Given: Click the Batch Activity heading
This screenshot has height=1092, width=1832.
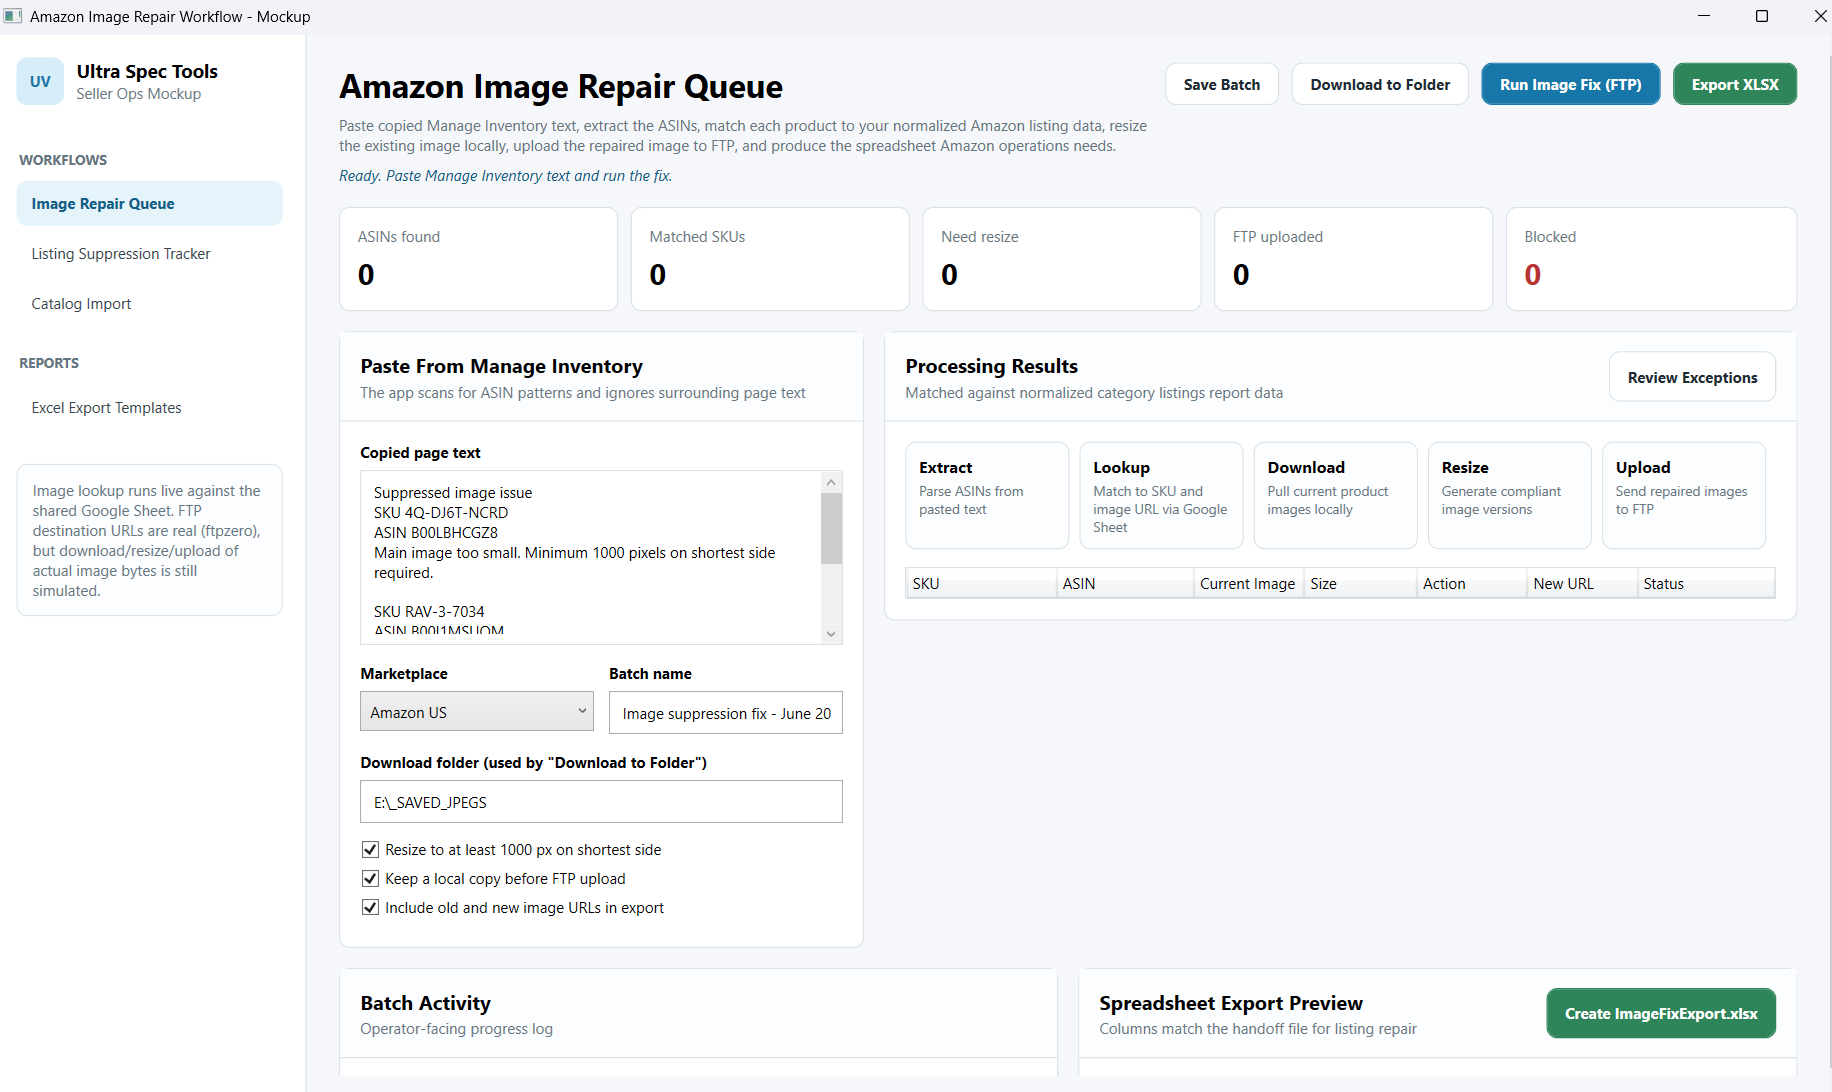Looking at the screenshot, I should 426,1003.
